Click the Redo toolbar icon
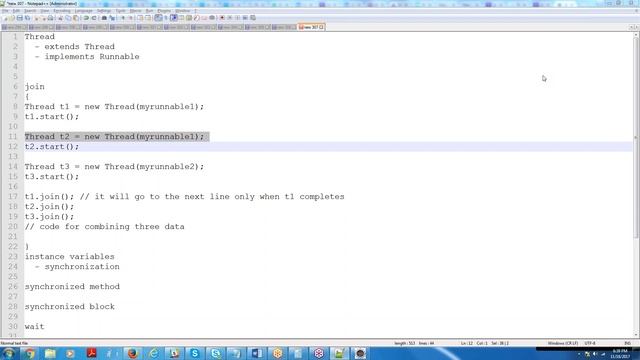The width and height of the screenshot is (640, 360). click(x=94, y=18)
